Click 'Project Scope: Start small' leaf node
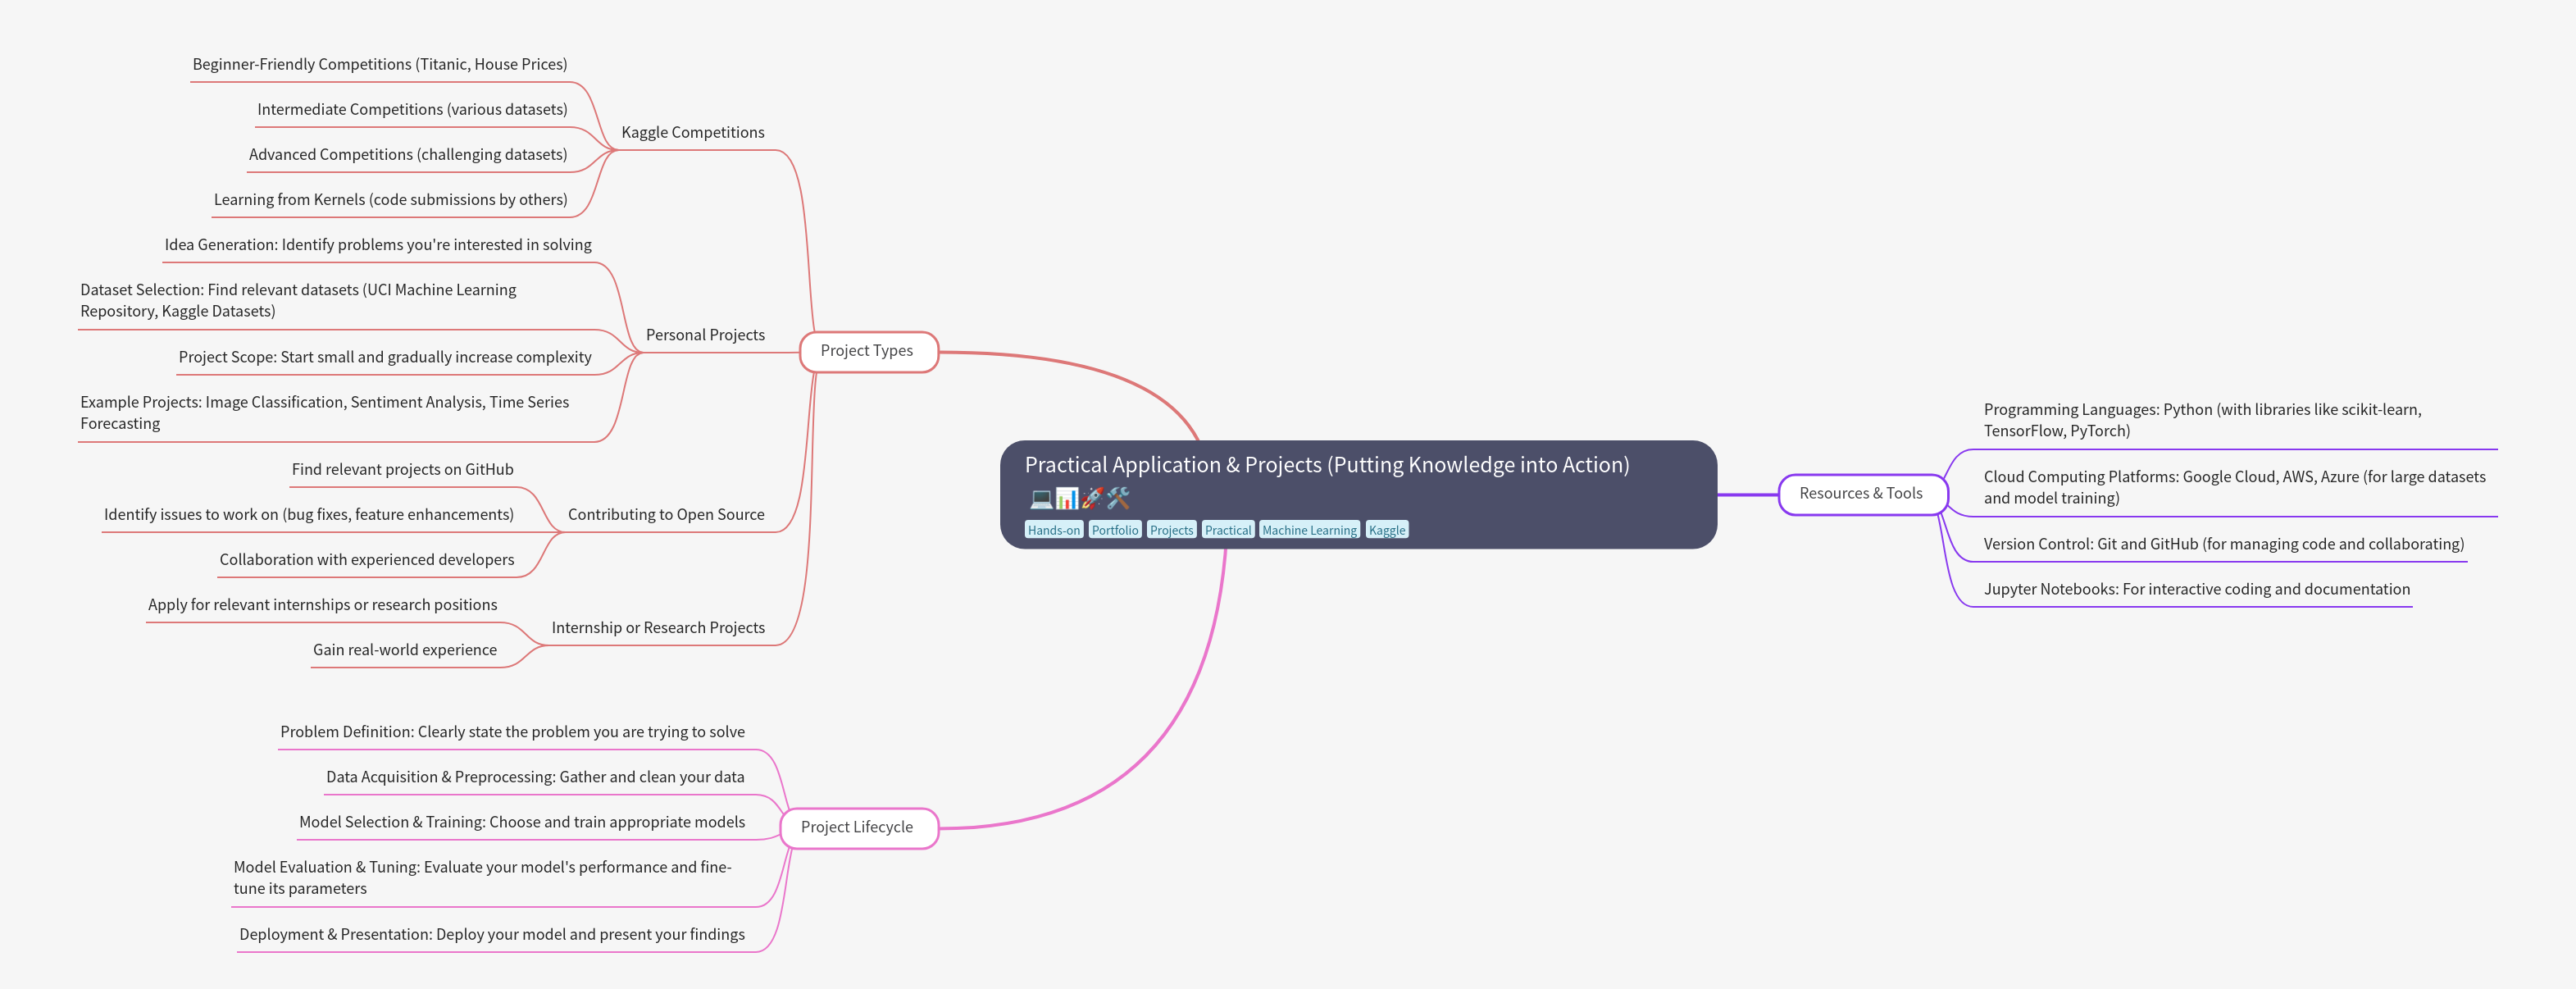The image size is (2576, 989). click(x=385, y=357)
